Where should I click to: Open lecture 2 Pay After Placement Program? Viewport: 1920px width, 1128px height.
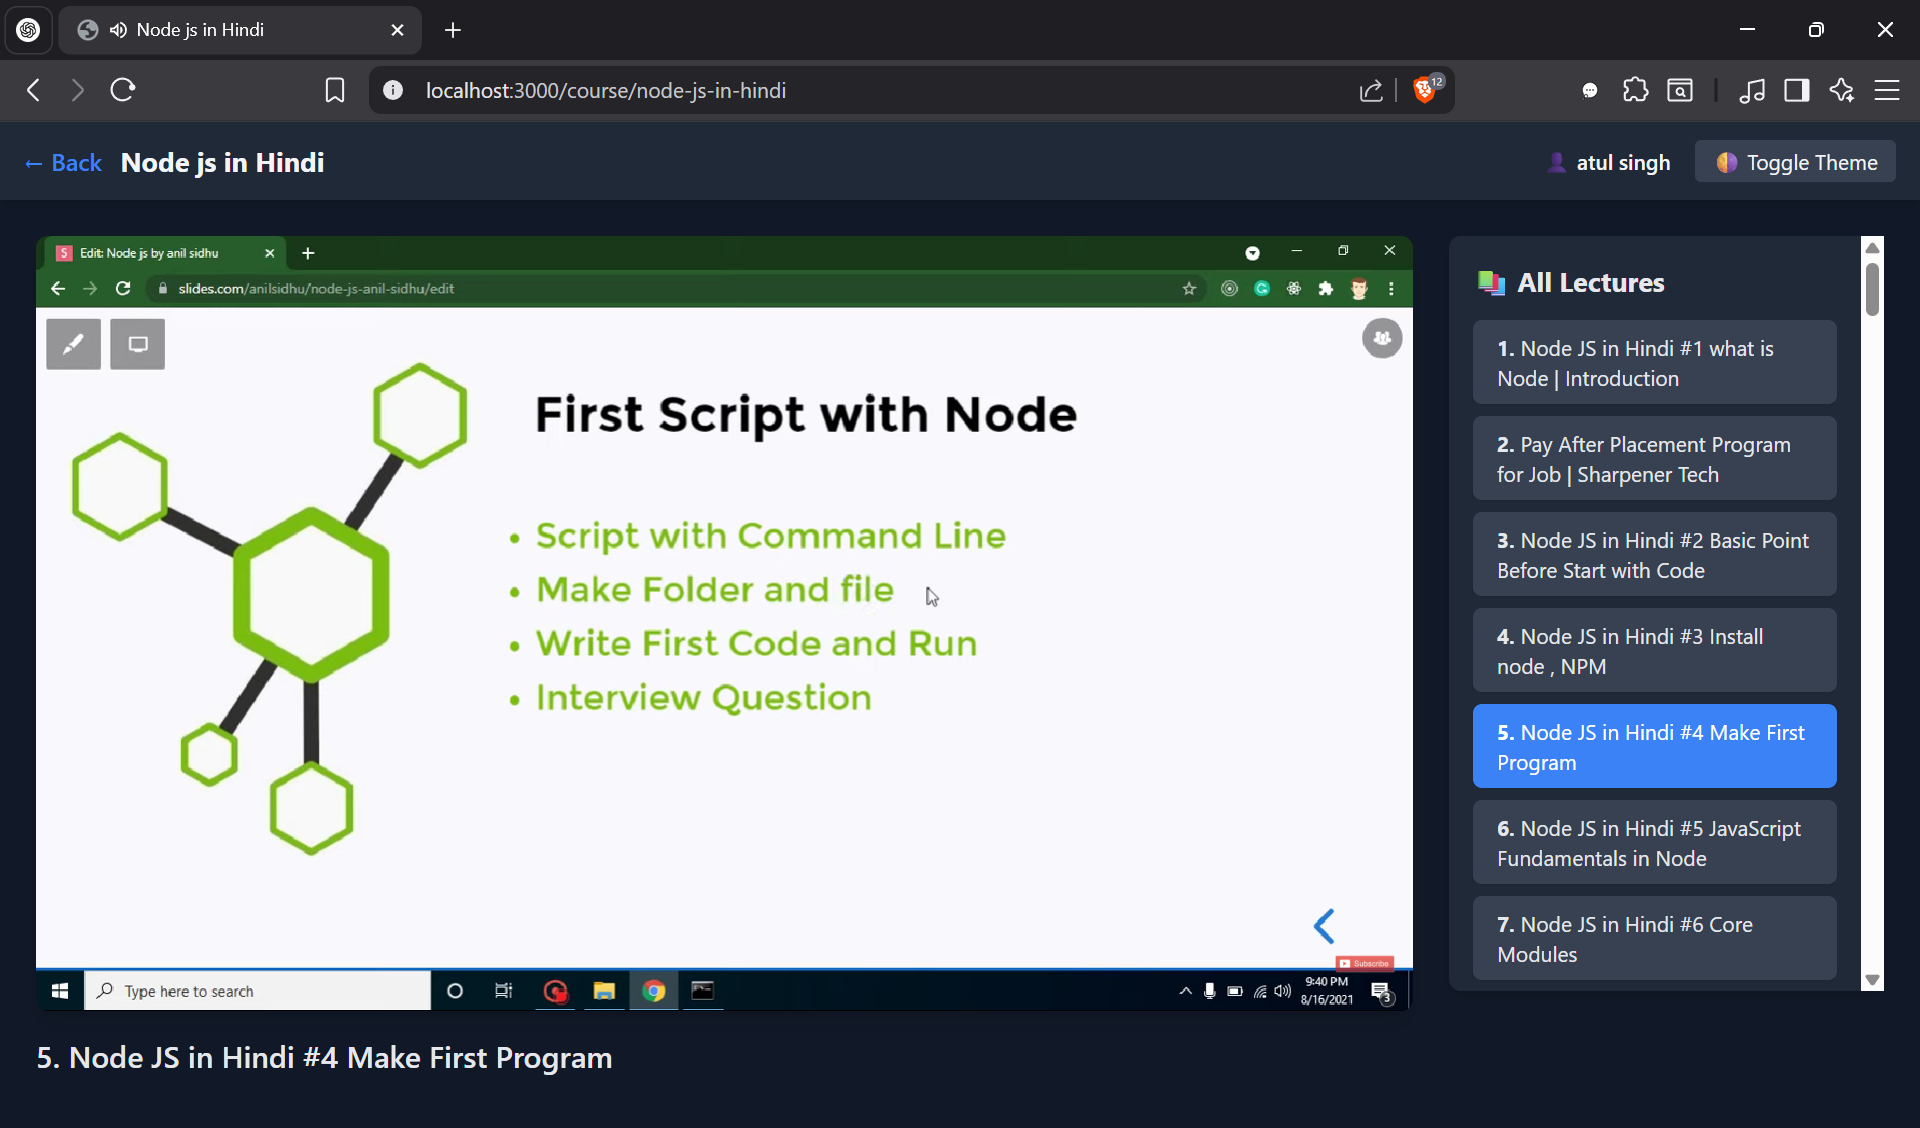(x=1654, y=459)
